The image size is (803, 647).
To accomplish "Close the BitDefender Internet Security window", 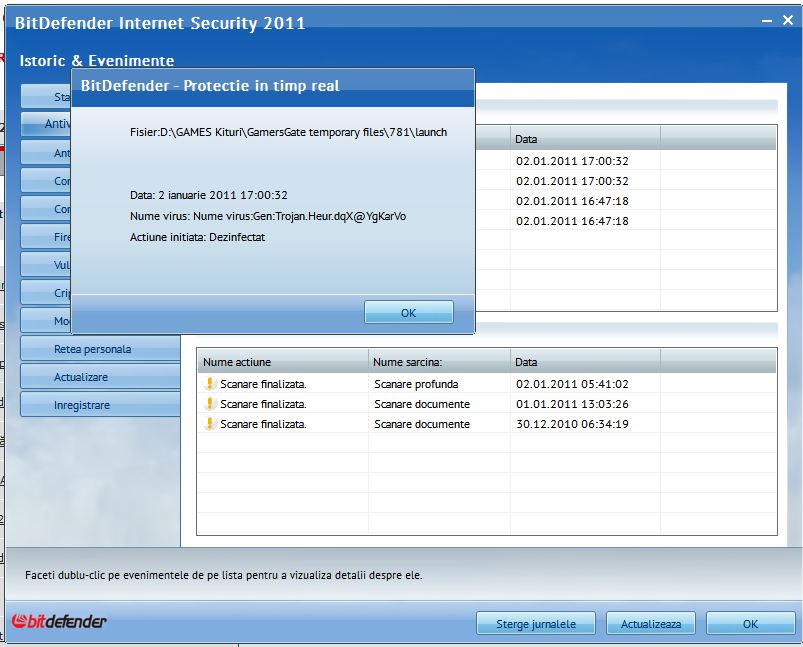I will [x=788, y=20].
